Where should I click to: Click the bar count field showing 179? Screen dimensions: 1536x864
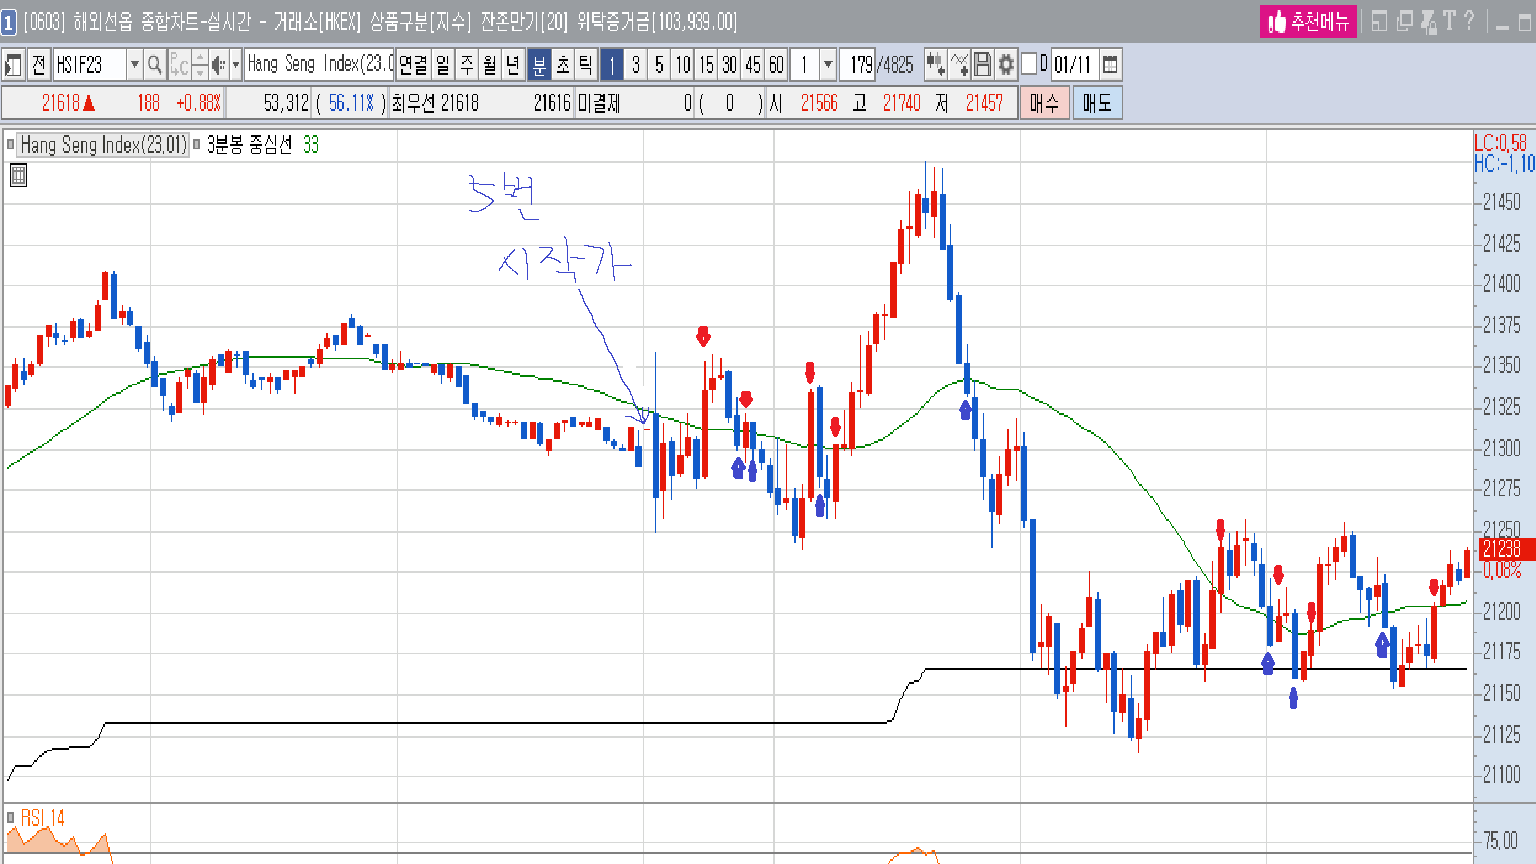[860, 65]
